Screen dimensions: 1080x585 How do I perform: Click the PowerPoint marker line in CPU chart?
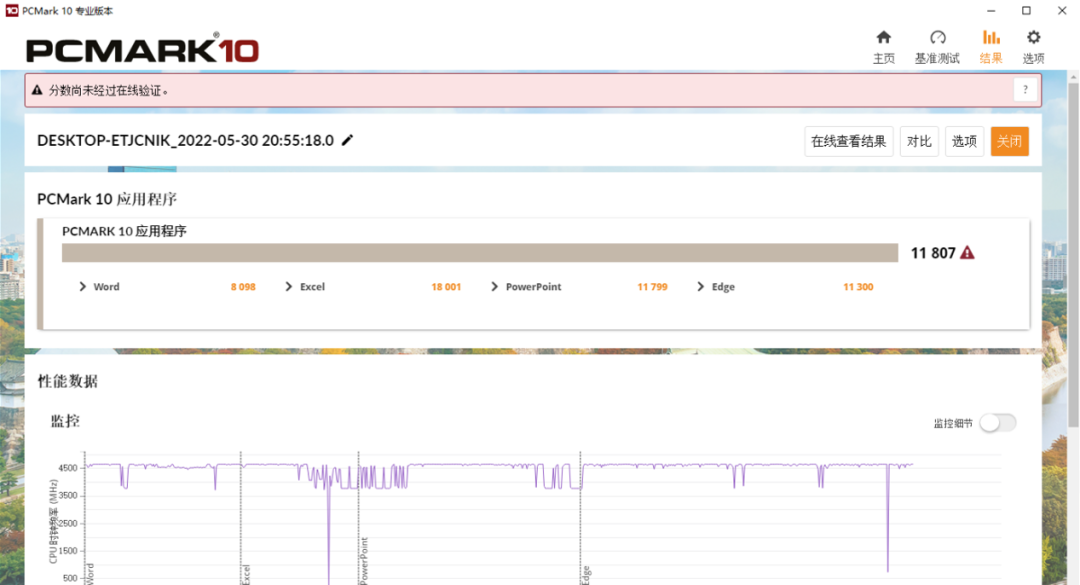[x=359, y=517]
